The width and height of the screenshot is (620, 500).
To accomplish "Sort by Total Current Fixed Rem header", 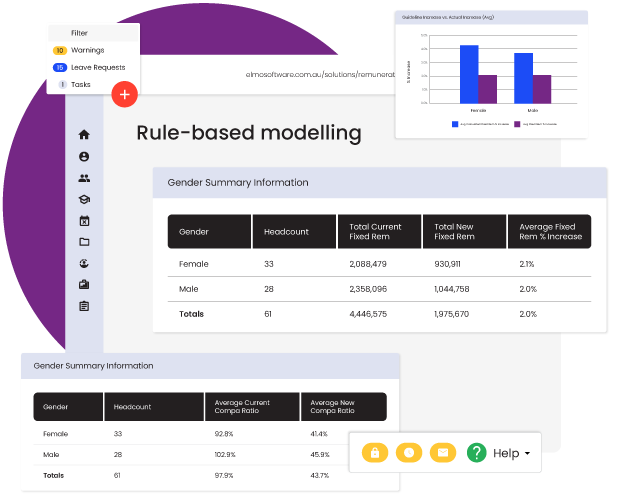I will point(379,232).
